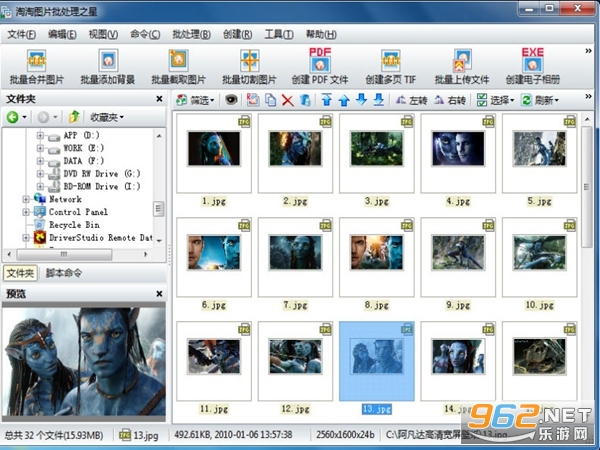Rotate image with 左转 button

(411, 101)
